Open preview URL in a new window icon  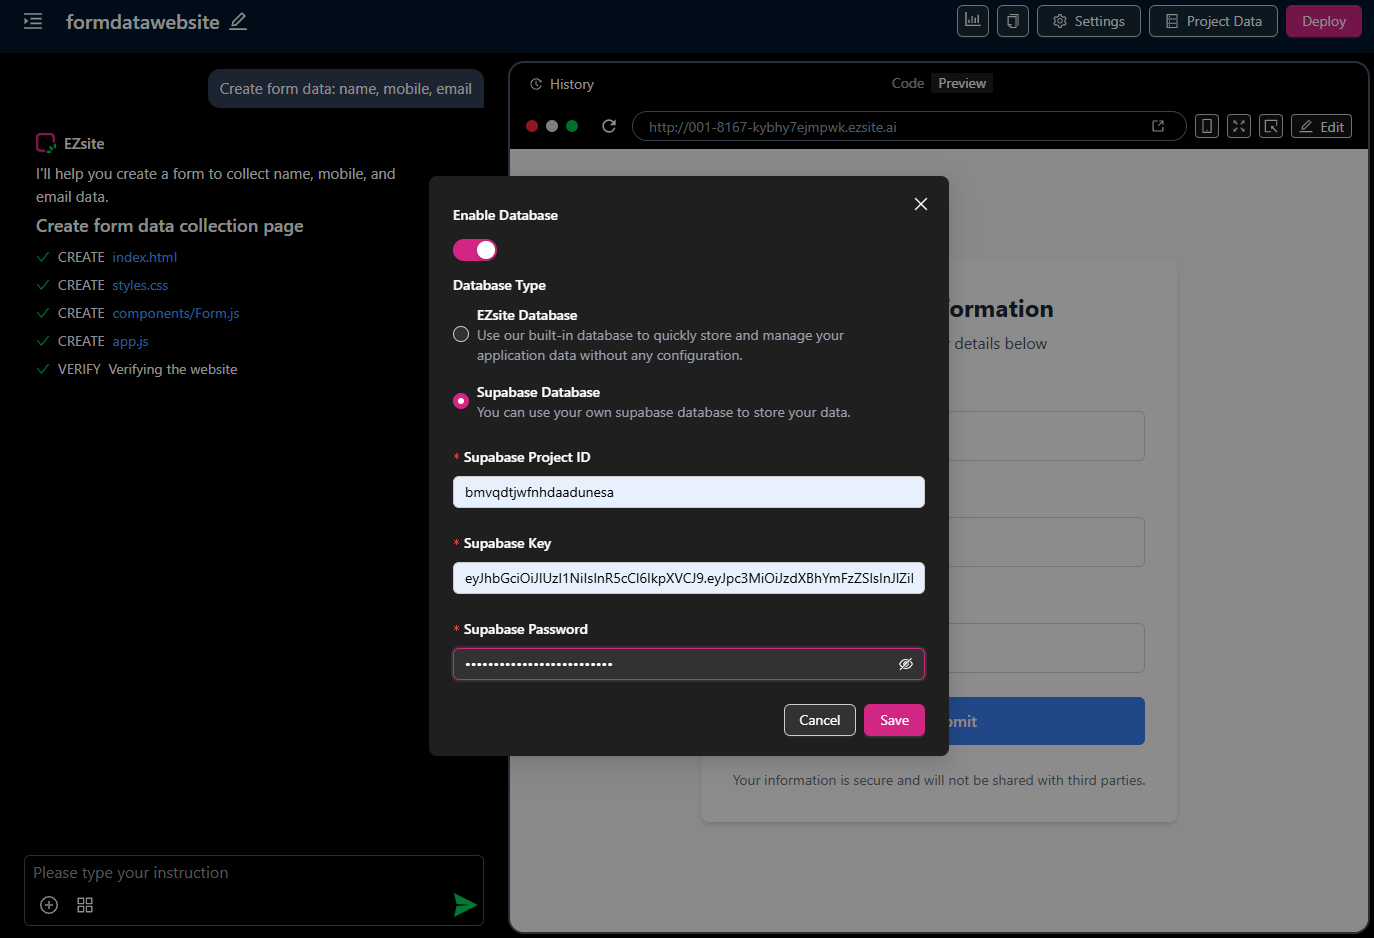1158,126
